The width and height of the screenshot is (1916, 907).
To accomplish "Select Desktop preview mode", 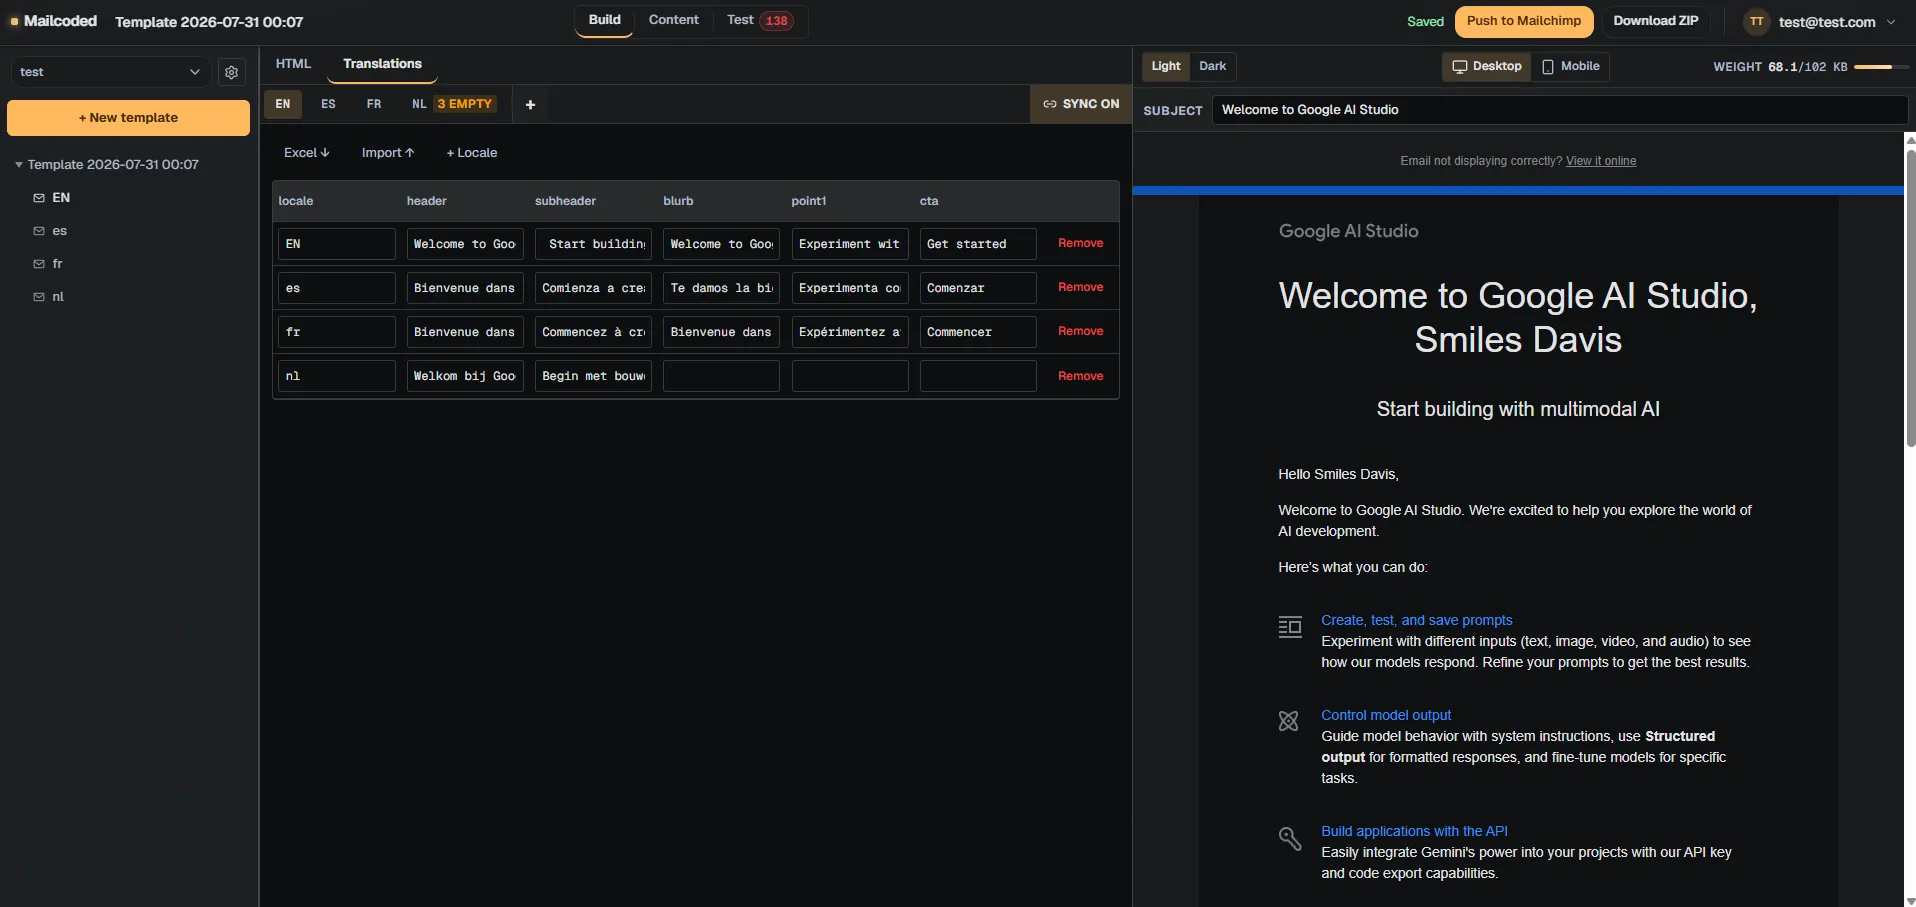I will click(x=1487, y=66).
